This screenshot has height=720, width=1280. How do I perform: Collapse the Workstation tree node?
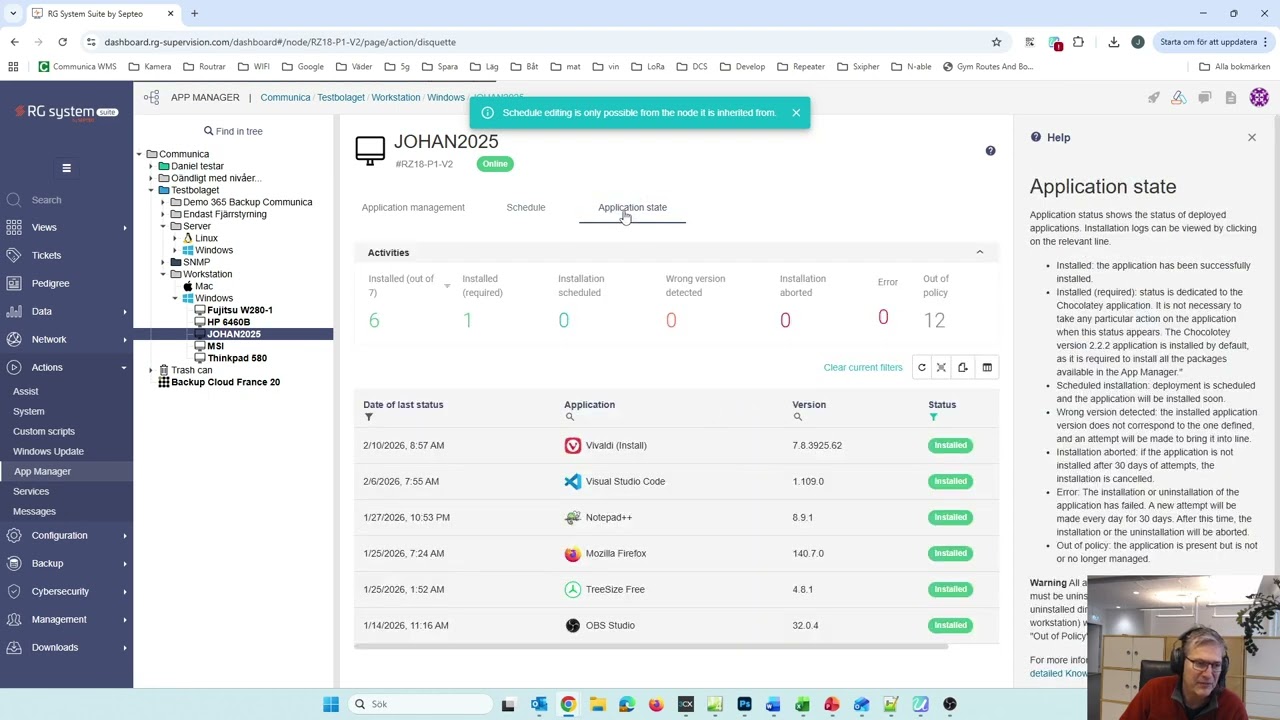tap(163, 274)
